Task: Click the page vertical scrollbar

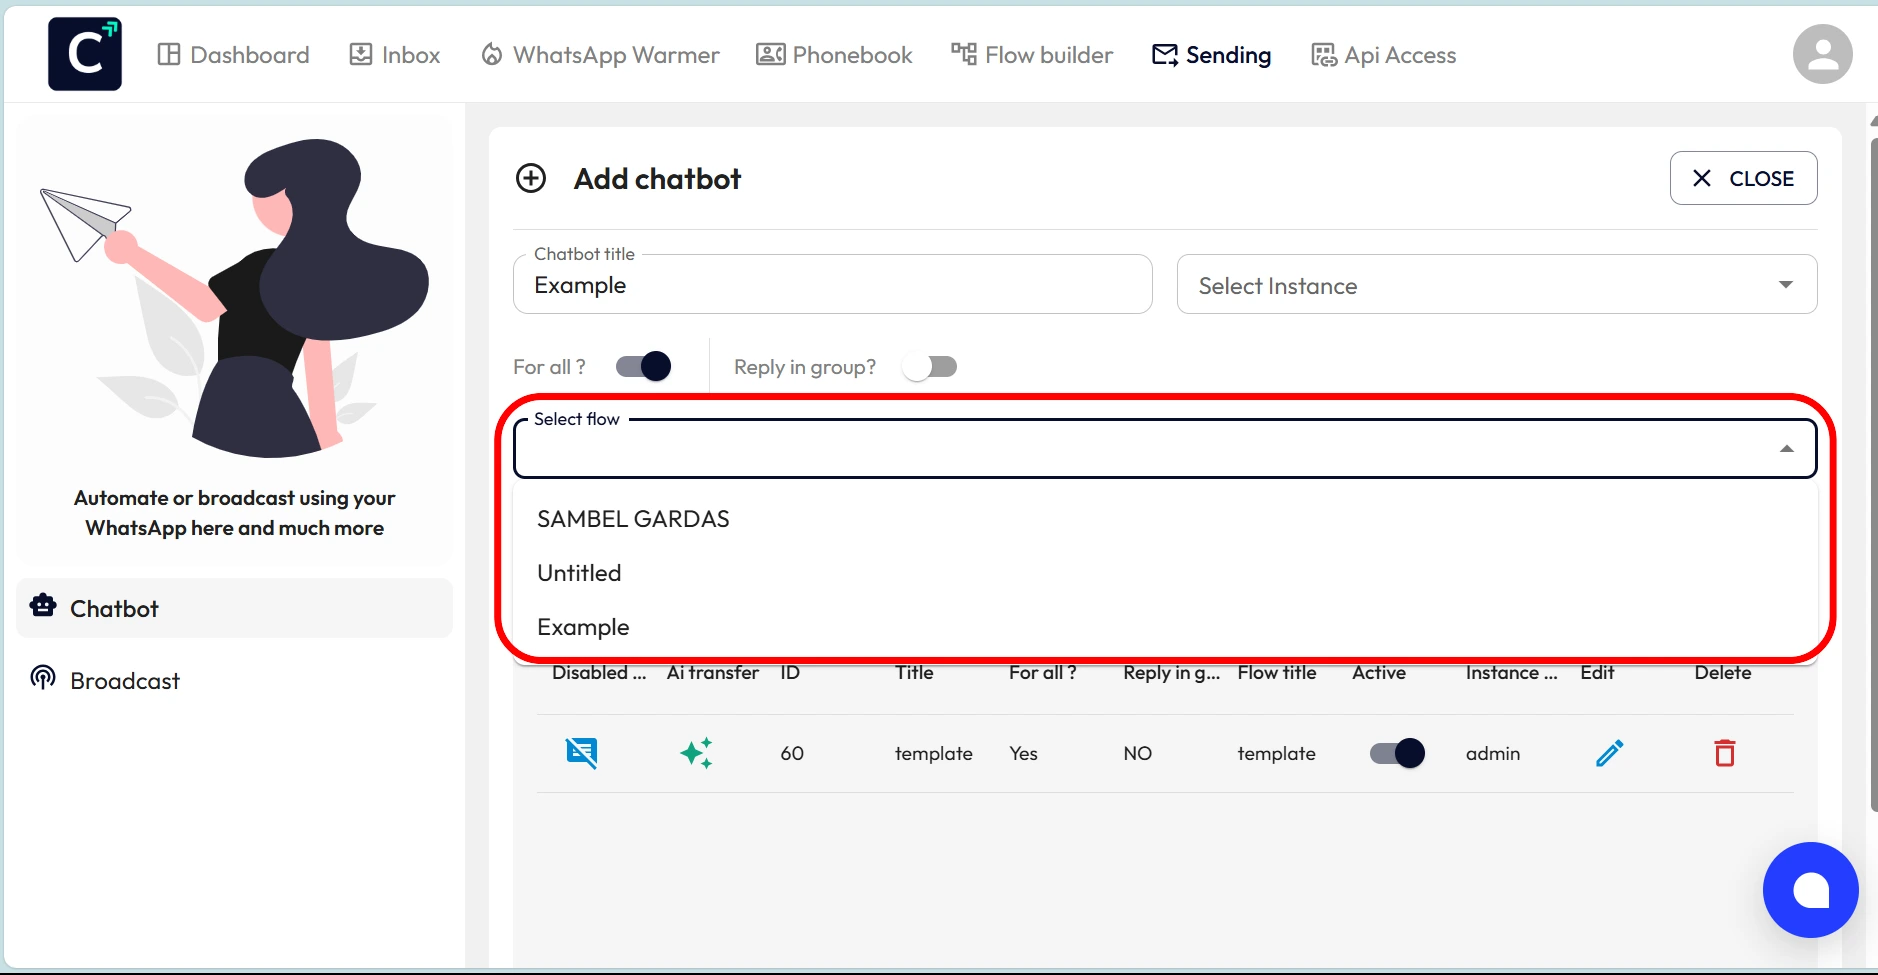Action: click(x=1873, y=475)
